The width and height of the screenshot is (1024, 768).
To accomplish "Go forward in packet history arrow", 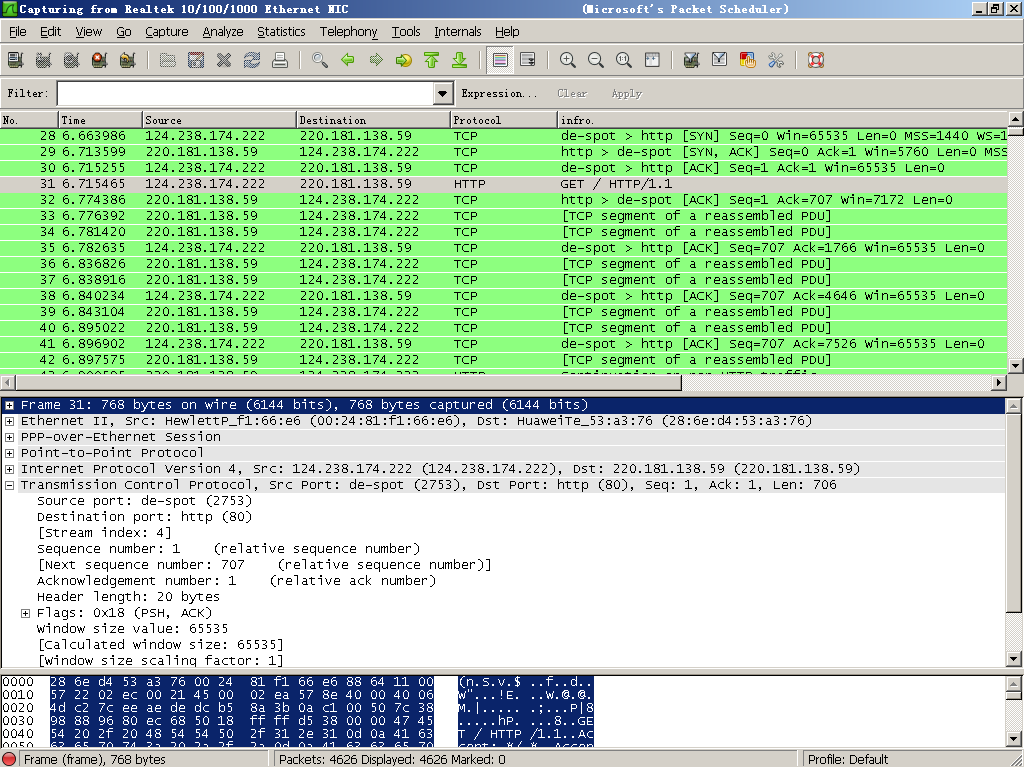I will click(376, 60).
